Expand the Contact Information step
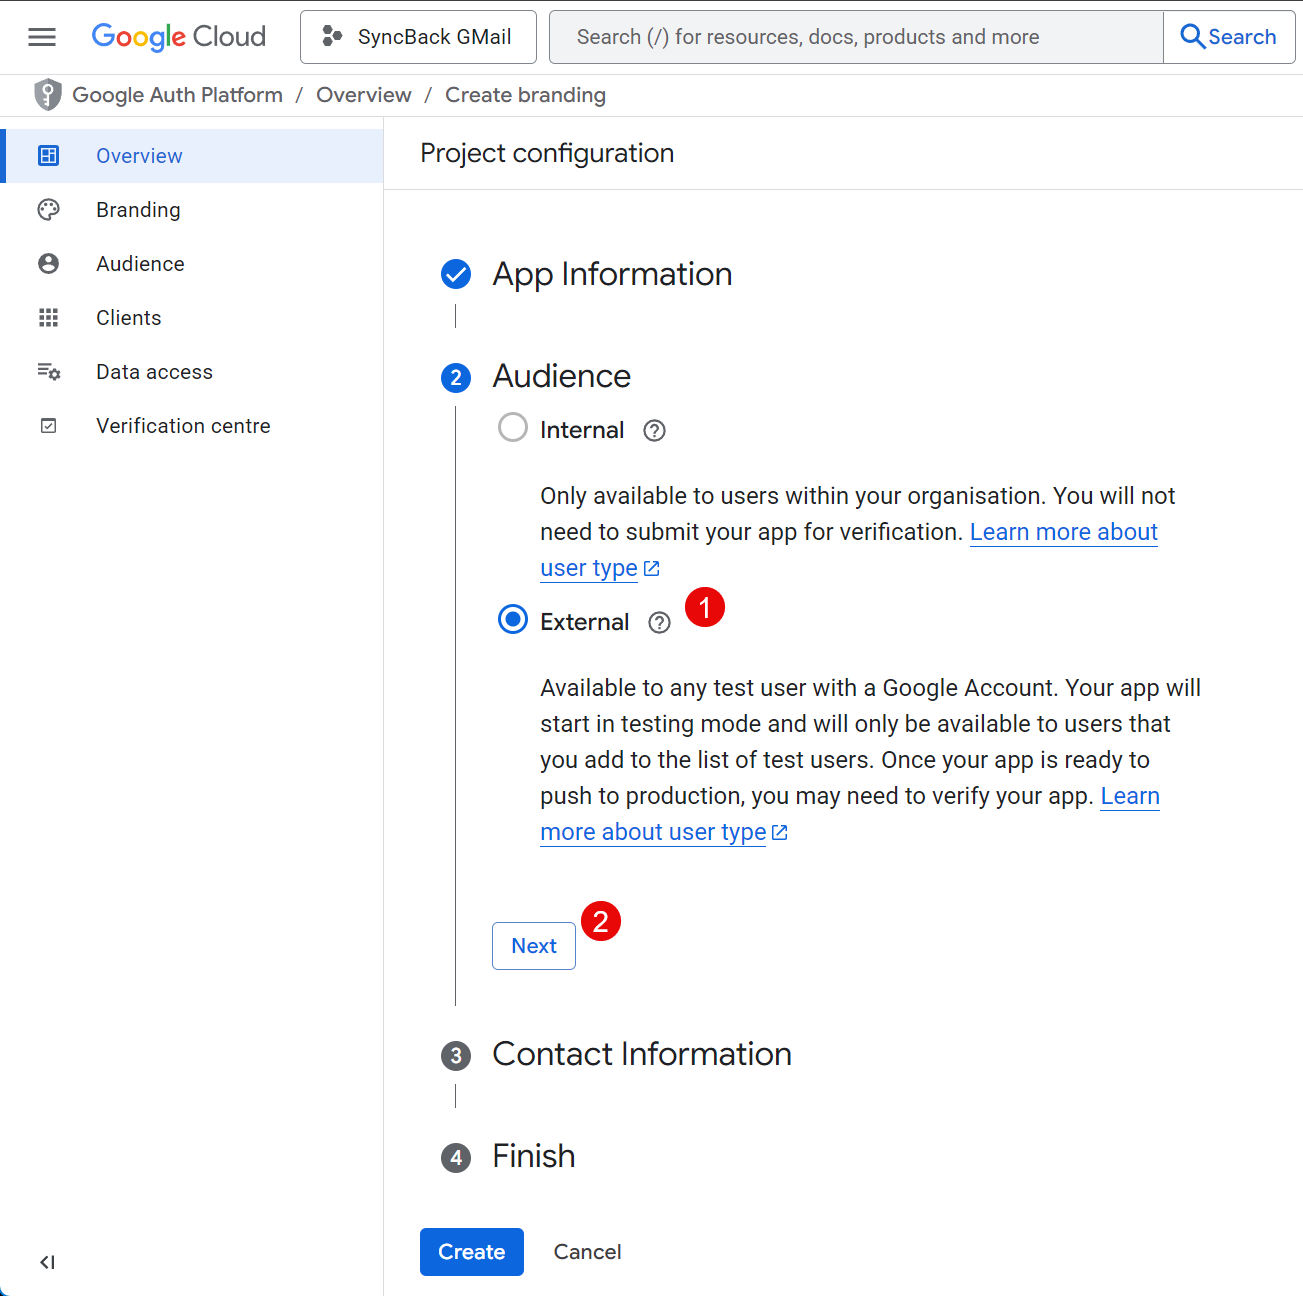The height and width of the screenshot is (1296, 1303). (641, 1054)
